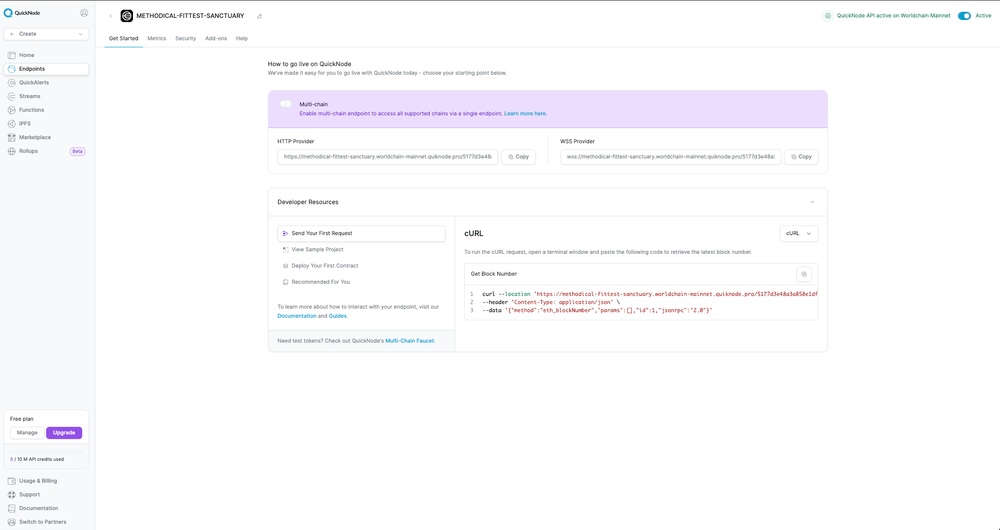Click the Support icon

coord(11,495)
